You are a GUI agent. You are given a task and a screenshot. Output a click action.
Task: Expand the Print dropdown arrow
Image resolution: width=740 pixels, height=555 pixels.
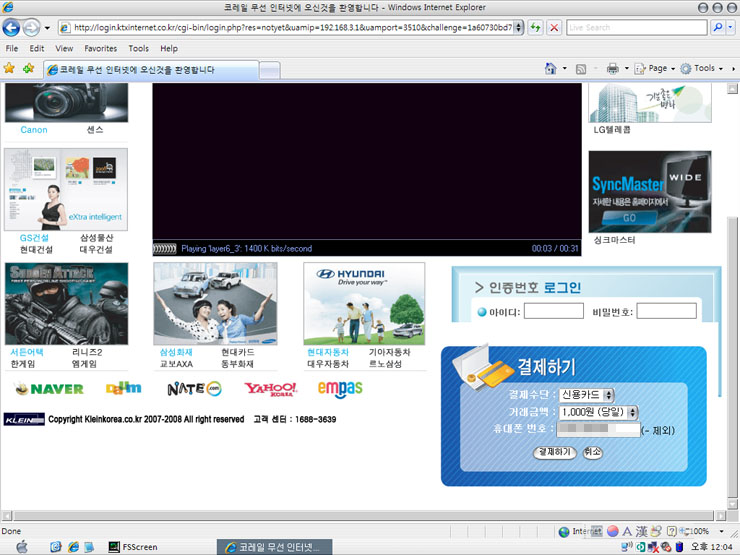tap(627, 68)
